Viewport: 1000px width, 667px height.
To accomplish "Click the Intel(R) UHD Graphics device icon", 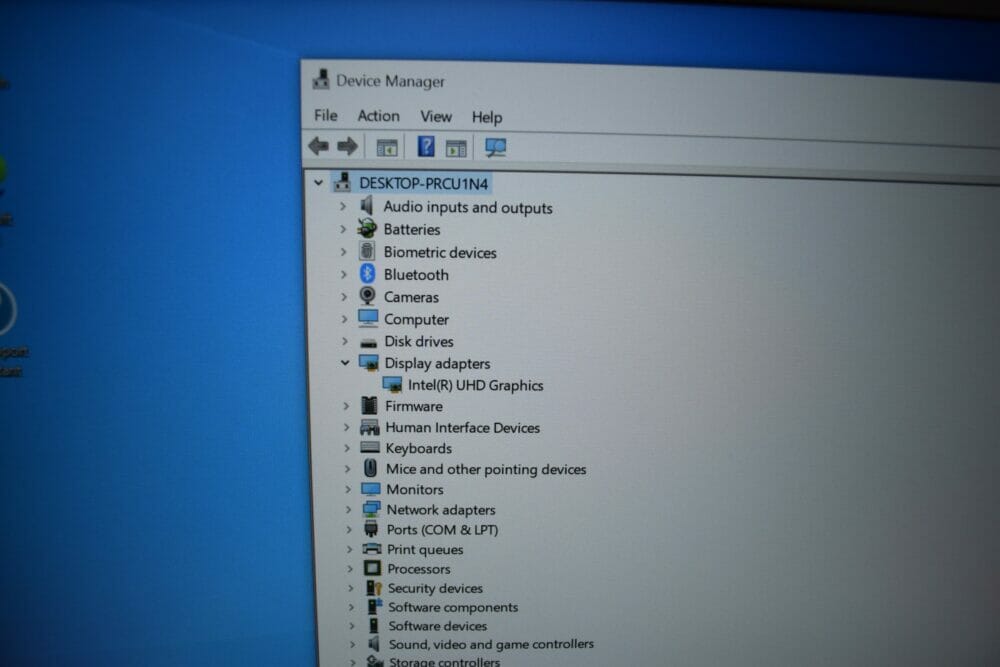I will tap(392, 385).
